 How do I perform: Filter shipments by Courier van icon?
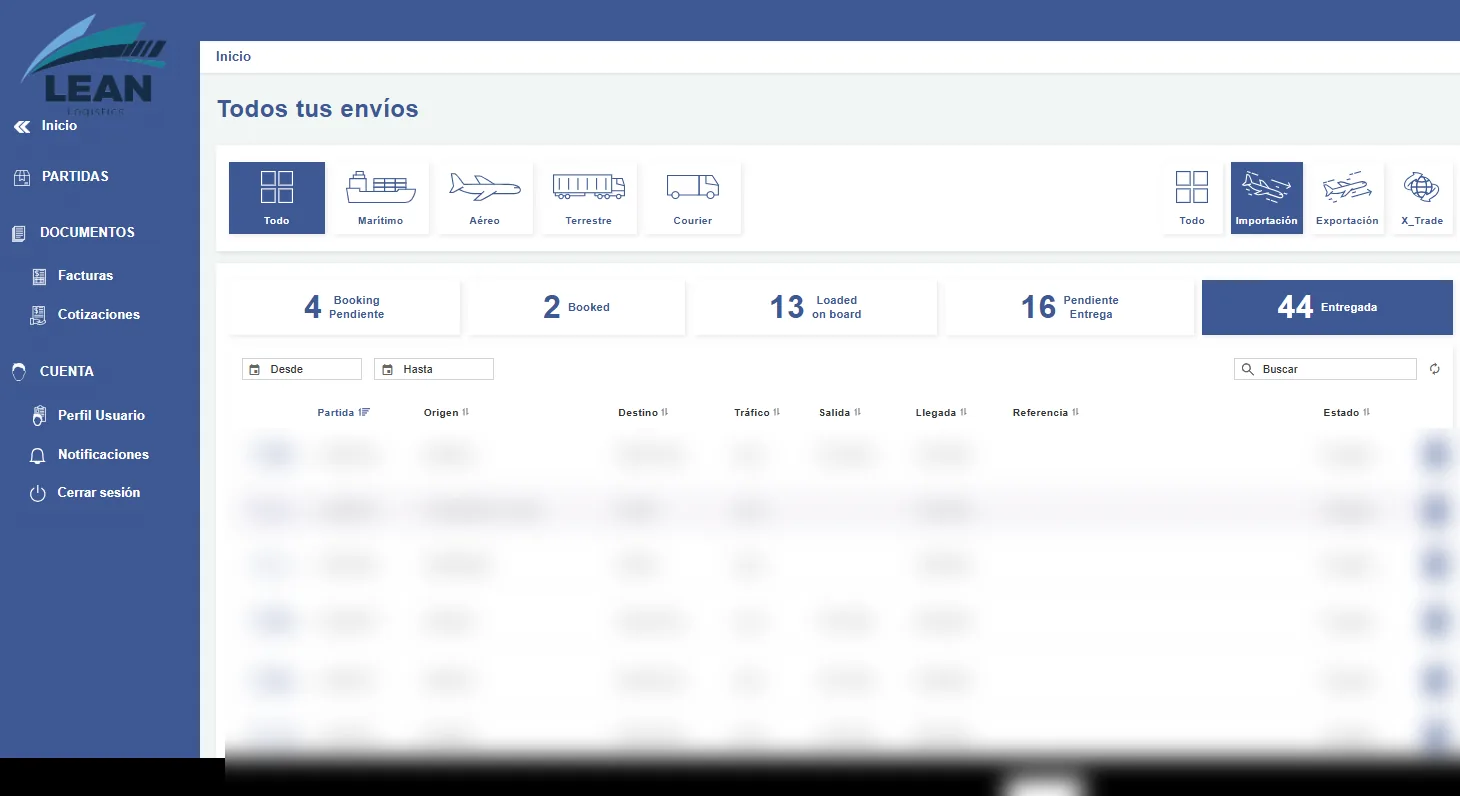pos(693,198)
